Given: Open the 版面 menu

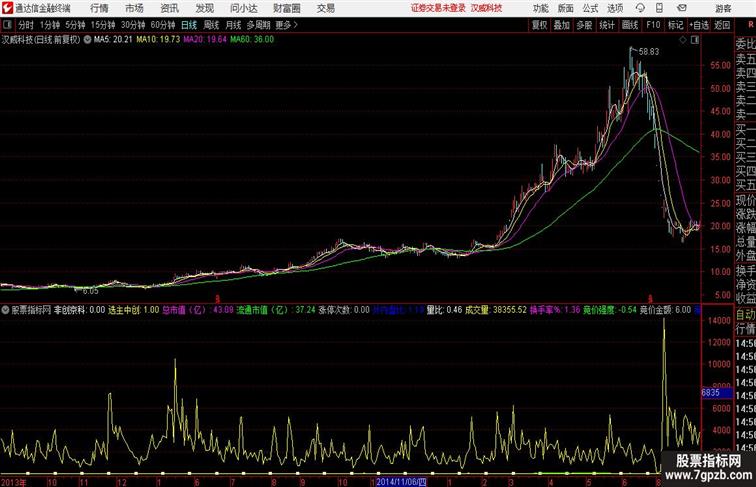Looking at the screenshot, I should [566, 8].
